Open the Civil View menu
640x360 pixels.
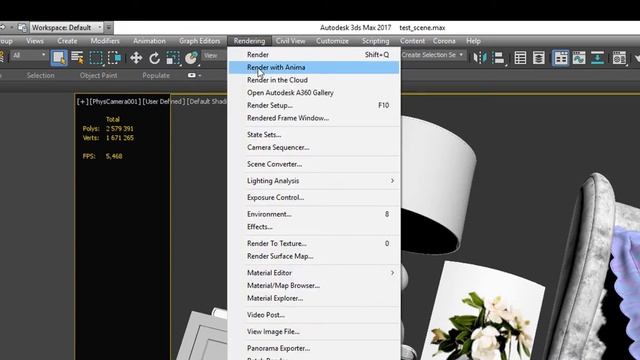click(x=290, y=41)
